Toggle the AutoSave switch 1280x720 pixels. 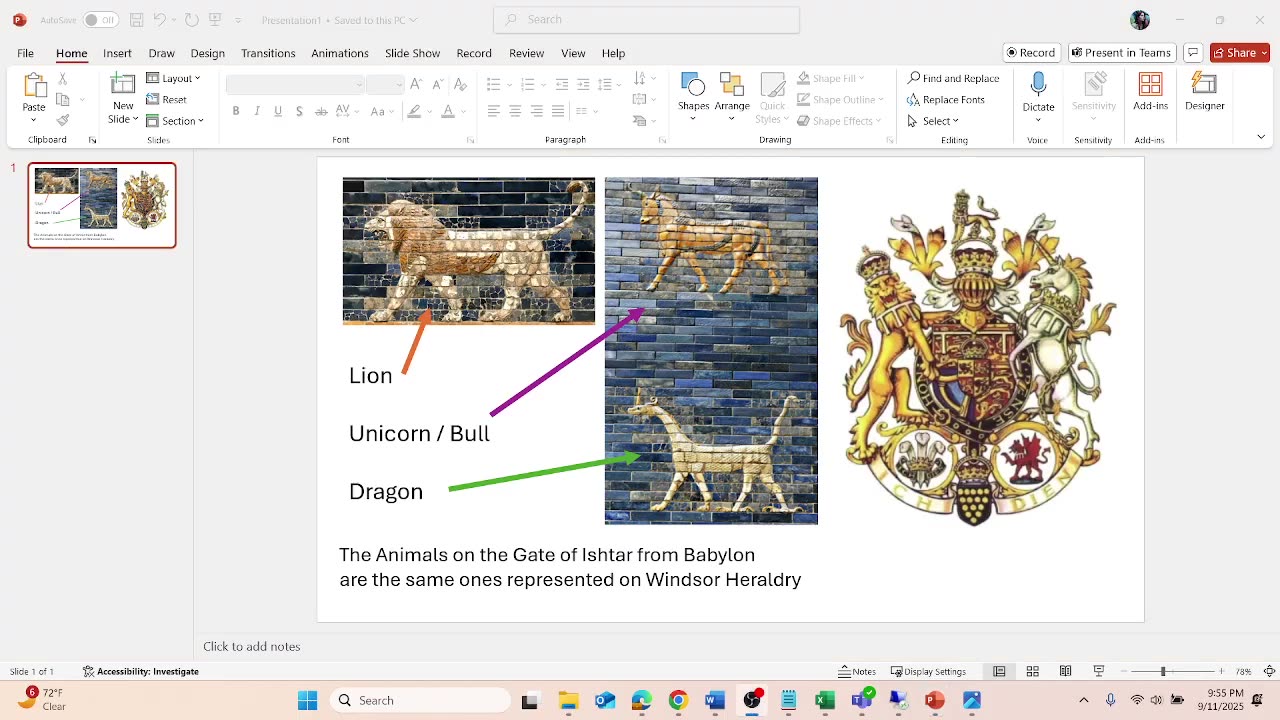pos(99,20)
